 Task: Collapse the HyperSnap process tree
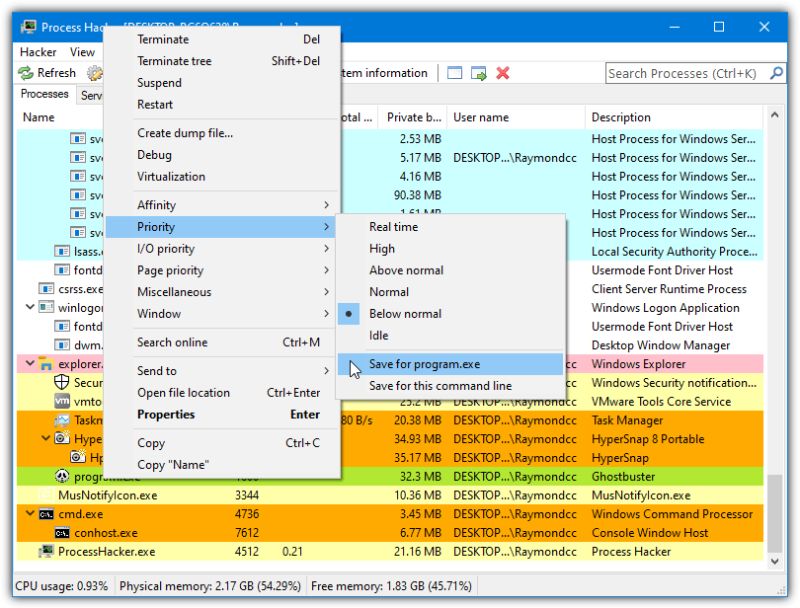(x=46, y=438)
